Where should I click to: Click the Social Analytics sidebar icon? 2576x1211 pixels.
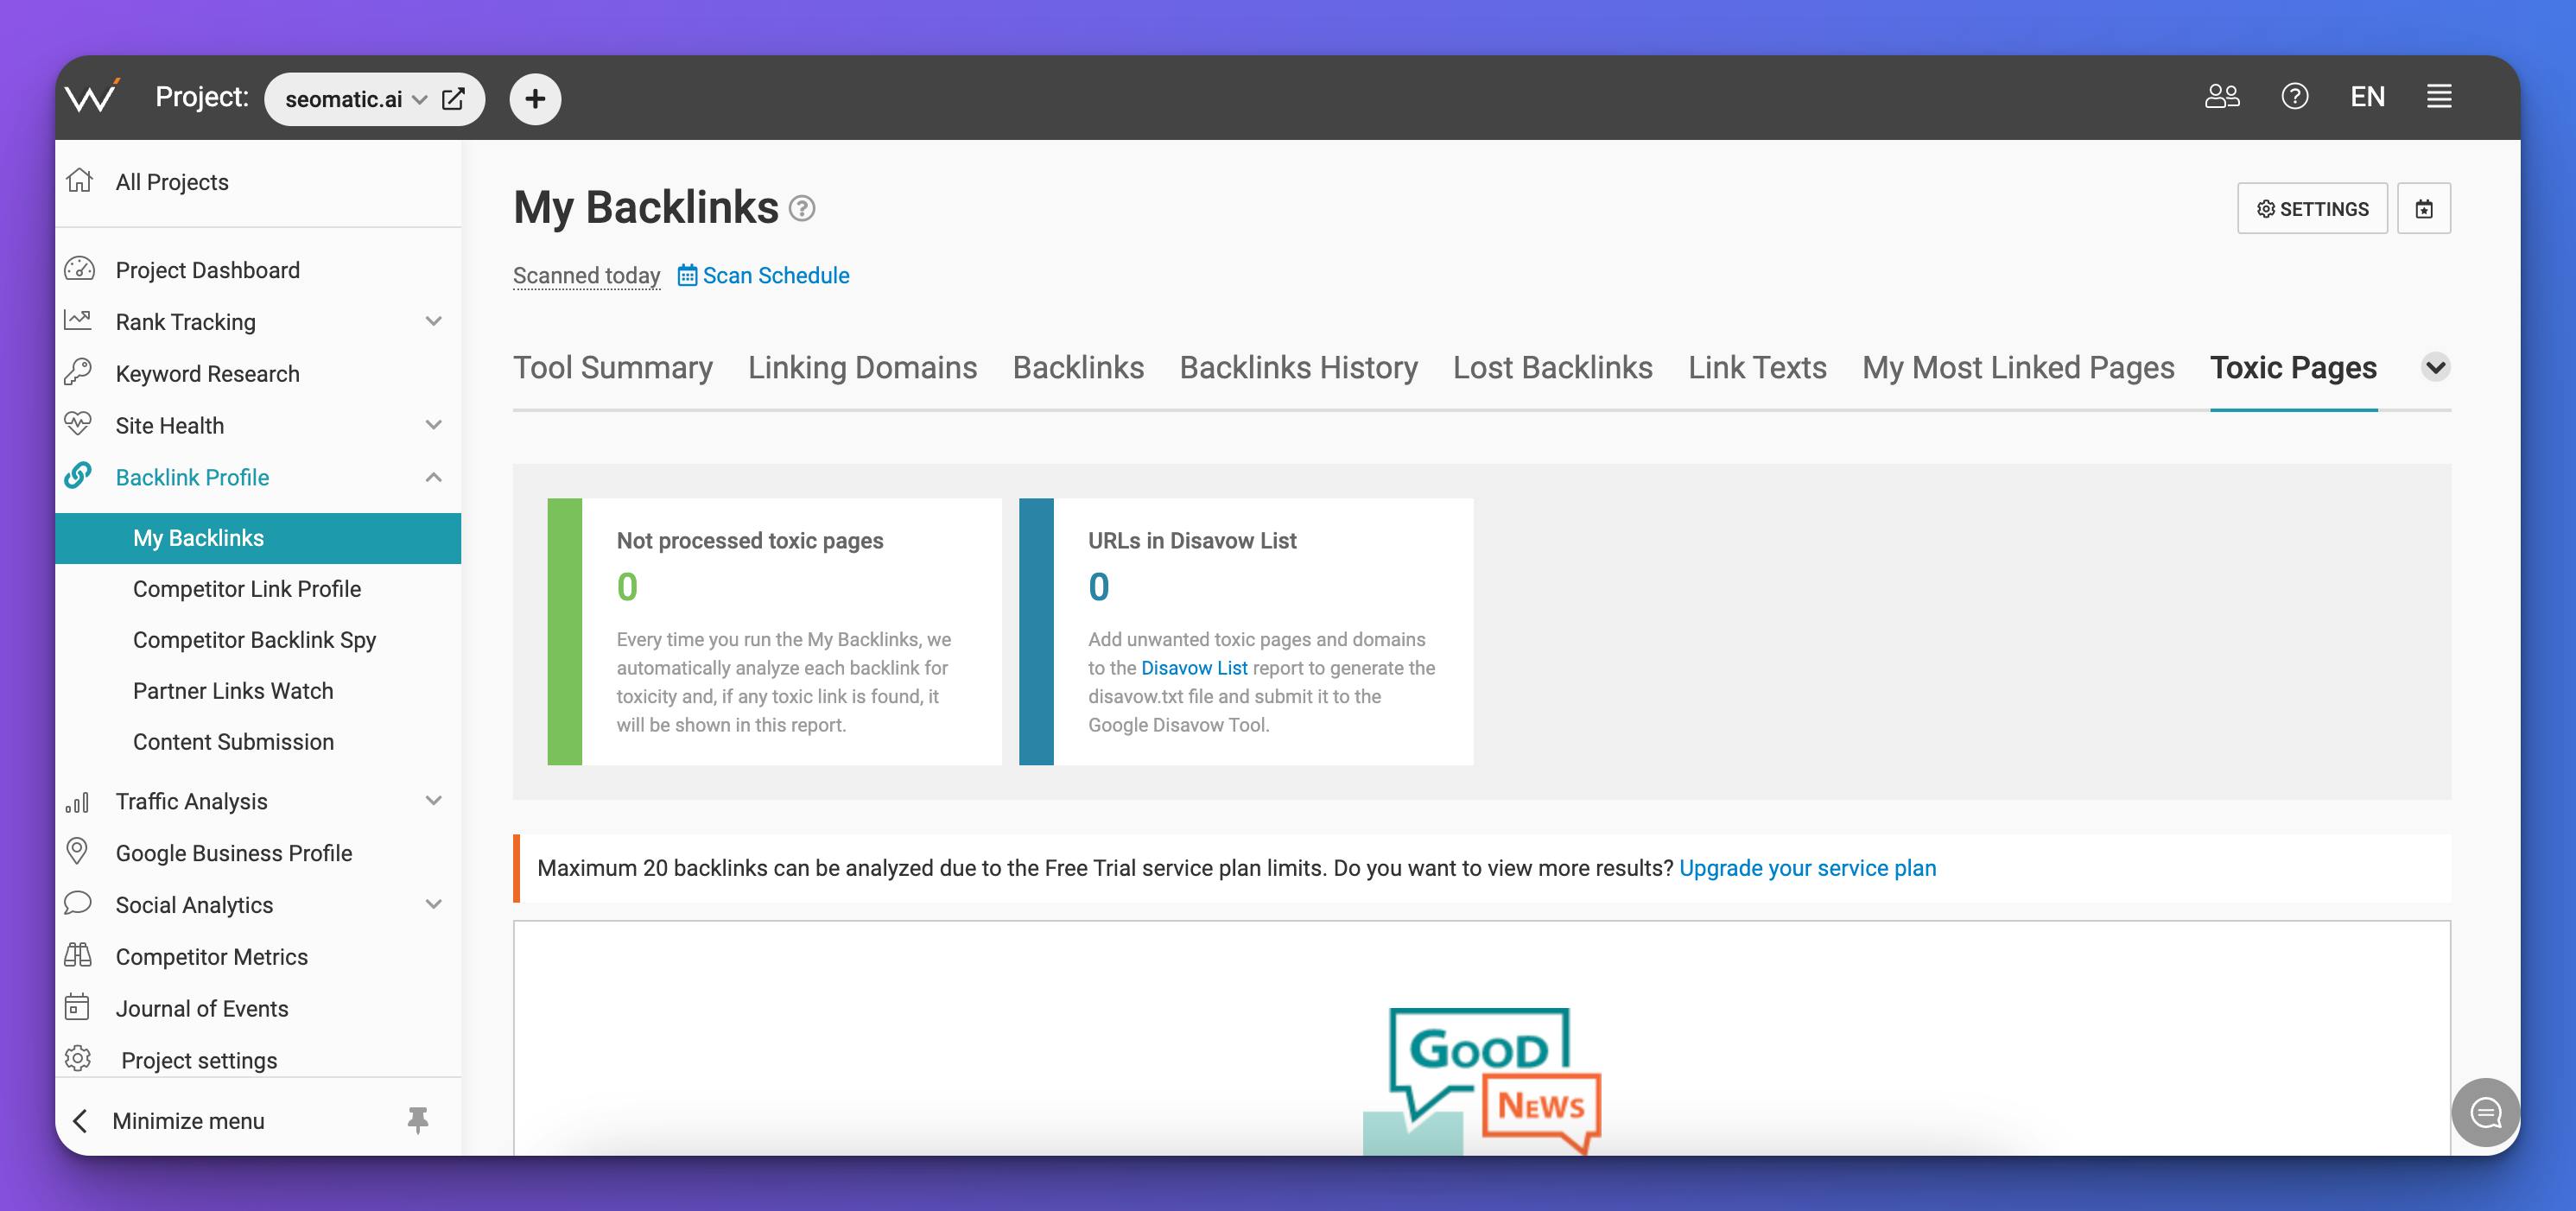(79, 903)
